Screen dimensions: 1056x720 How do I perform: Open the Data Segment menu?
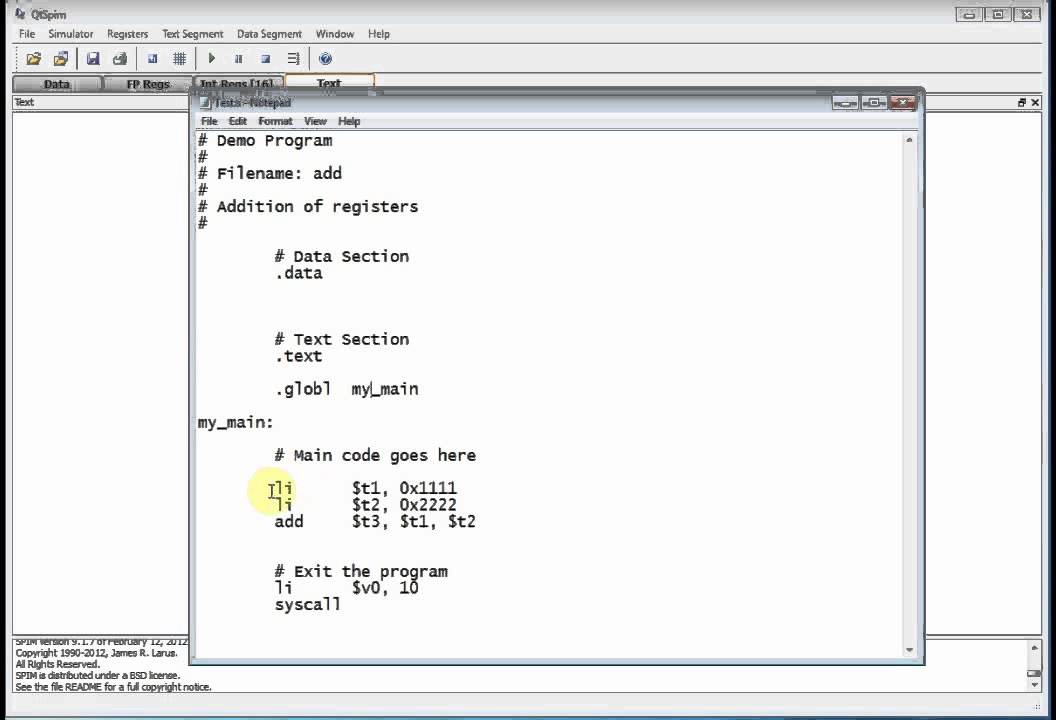[269, 34]
